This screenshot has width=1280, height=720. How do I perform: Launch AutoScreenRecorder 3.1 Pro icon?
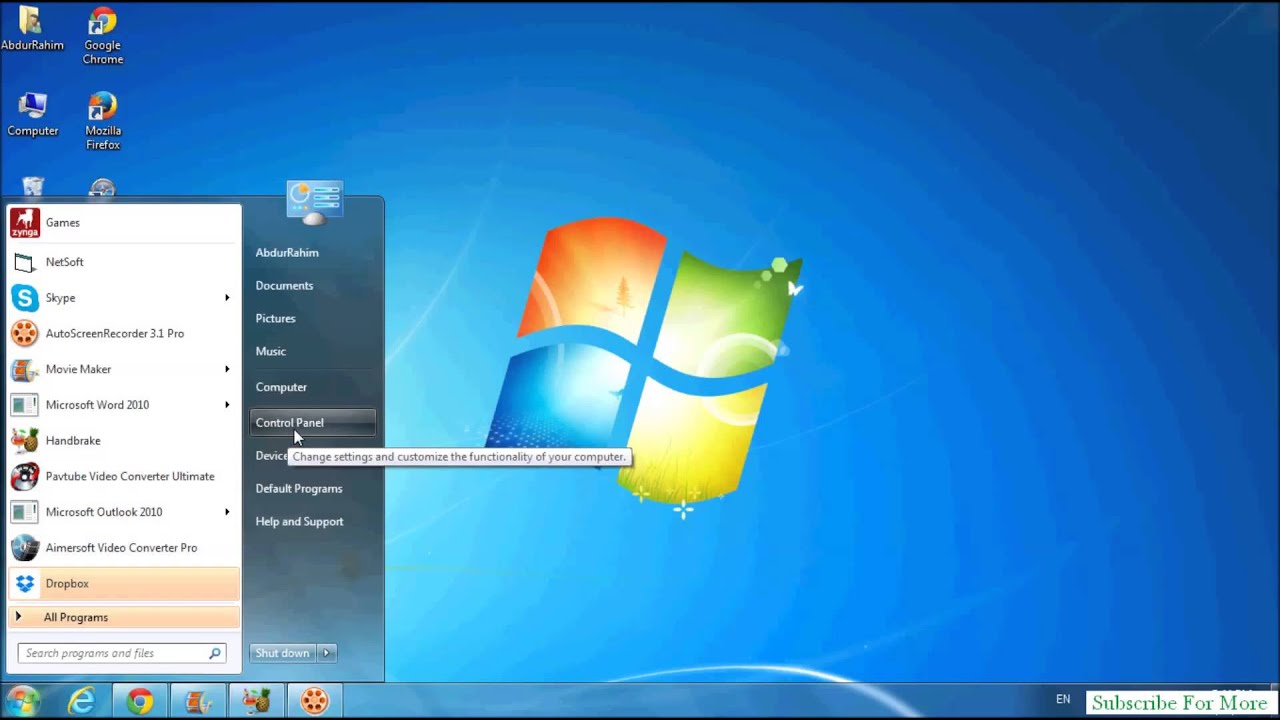[x=25, y=334]
